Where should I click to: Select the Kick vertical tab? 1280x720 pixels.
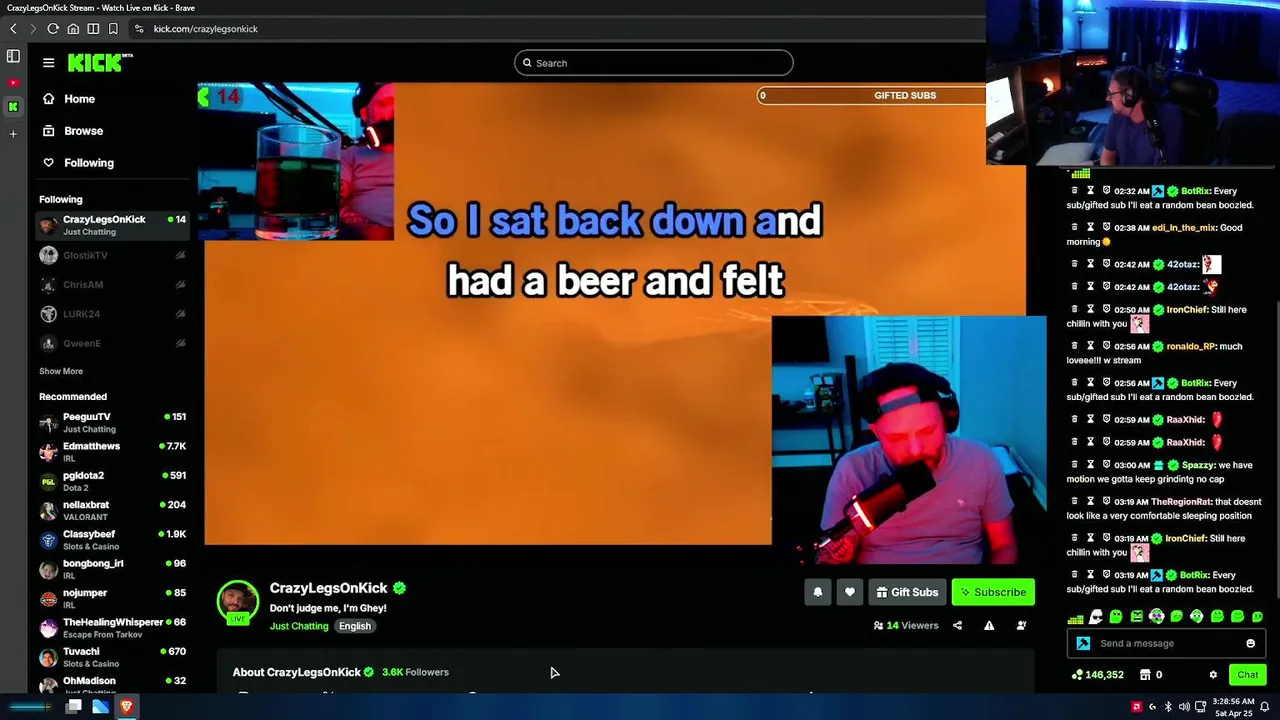click(x=13, y=106)
